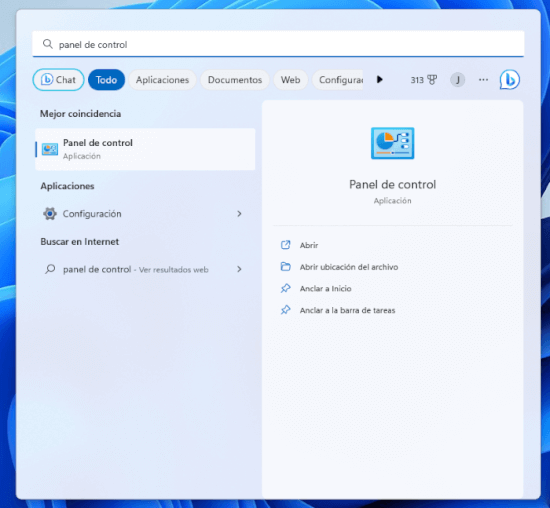Viewport: 550px width, 508px height.
Task: Click the large Panel de control icon
Action: [393, 143]
